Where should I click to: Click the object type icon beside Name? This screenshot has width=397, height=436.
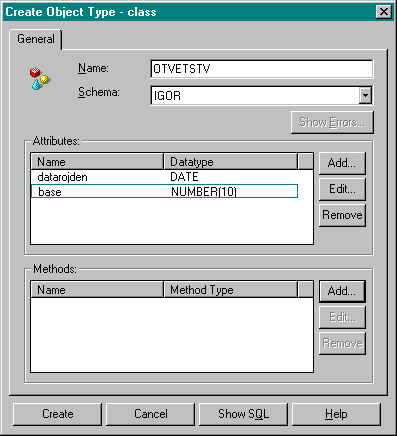[40, 78]
